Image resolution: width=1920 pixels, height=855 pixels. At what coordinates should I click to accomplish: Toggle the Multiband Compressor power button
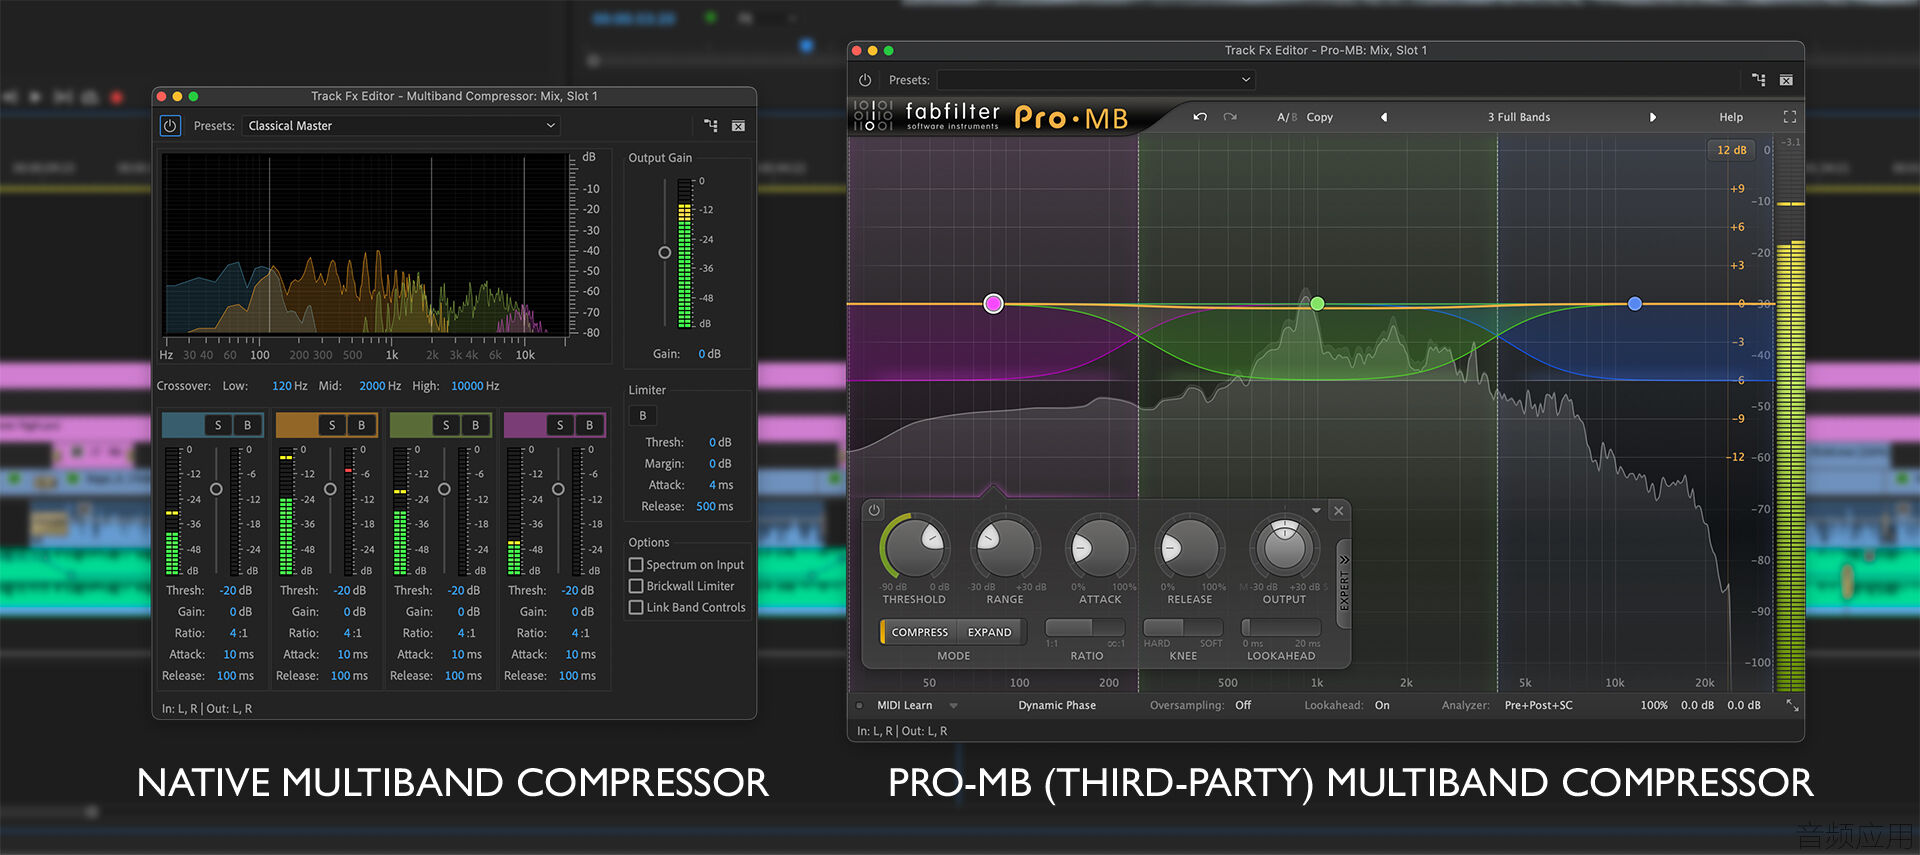(x=170, y=126)
